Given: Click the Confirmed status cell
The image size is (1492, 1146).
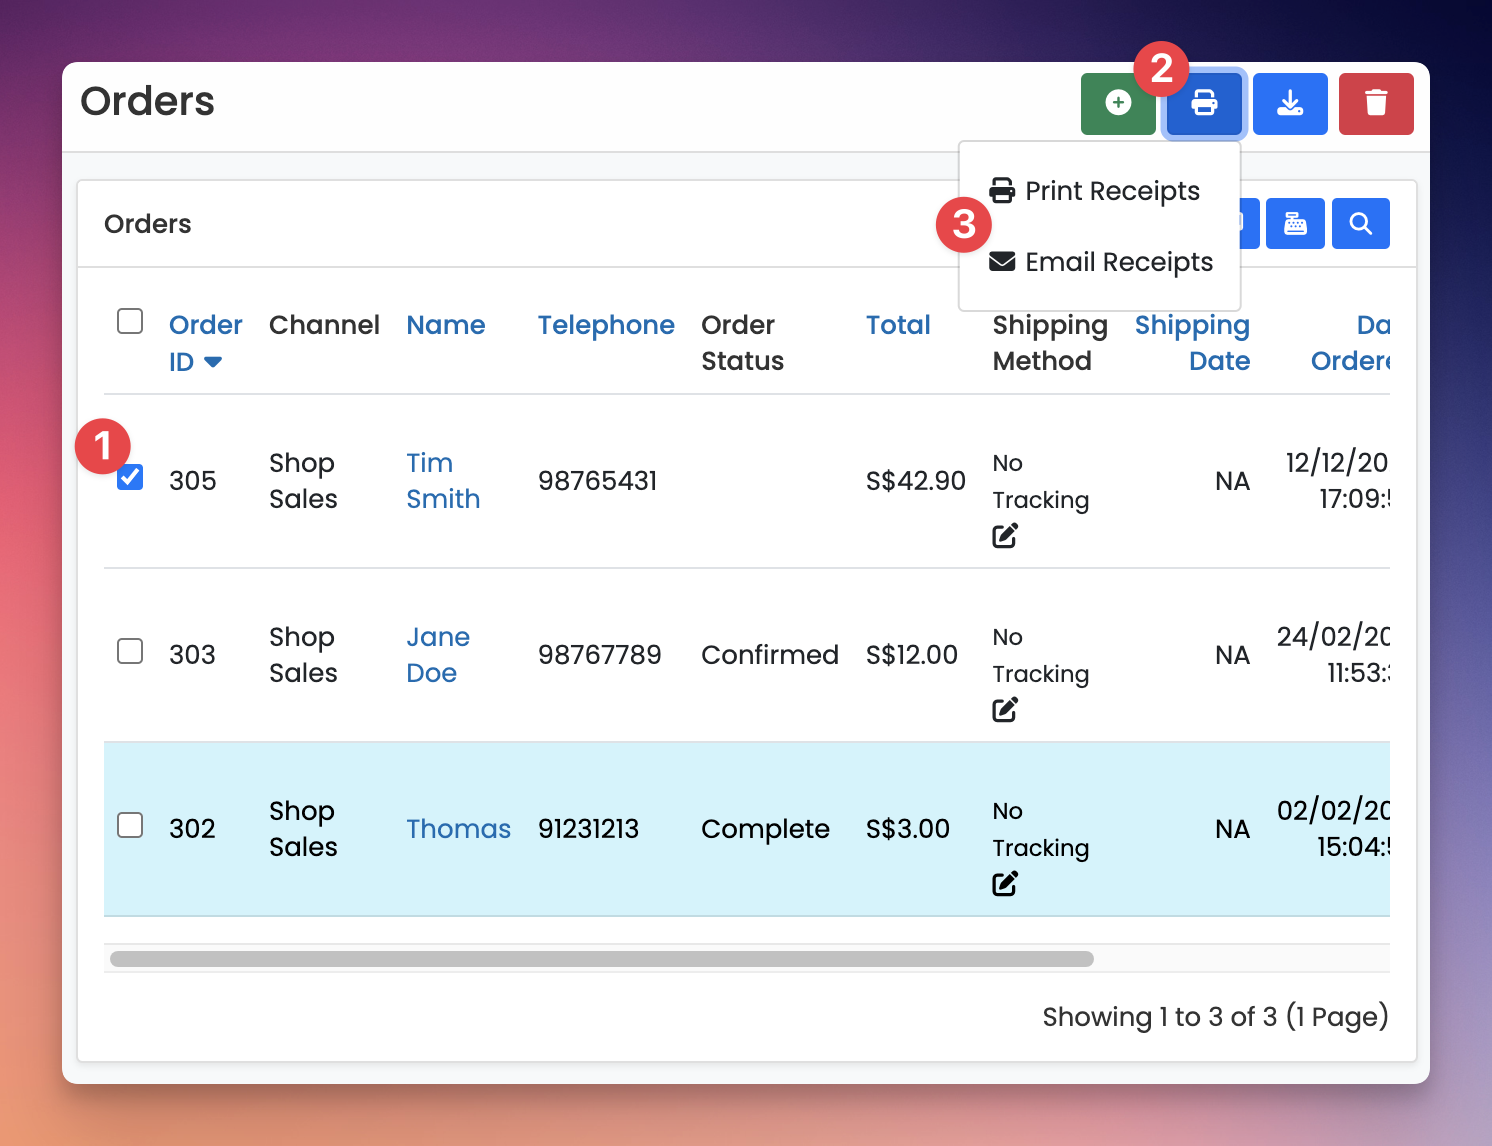Looking at the screenshot, I should click(x=770, y=655).
